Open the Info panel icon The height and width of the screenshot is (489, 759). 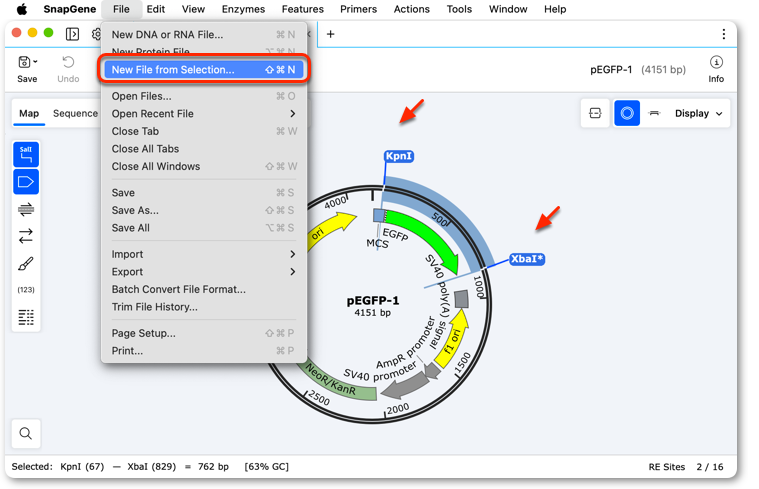[x=716, y=69]
